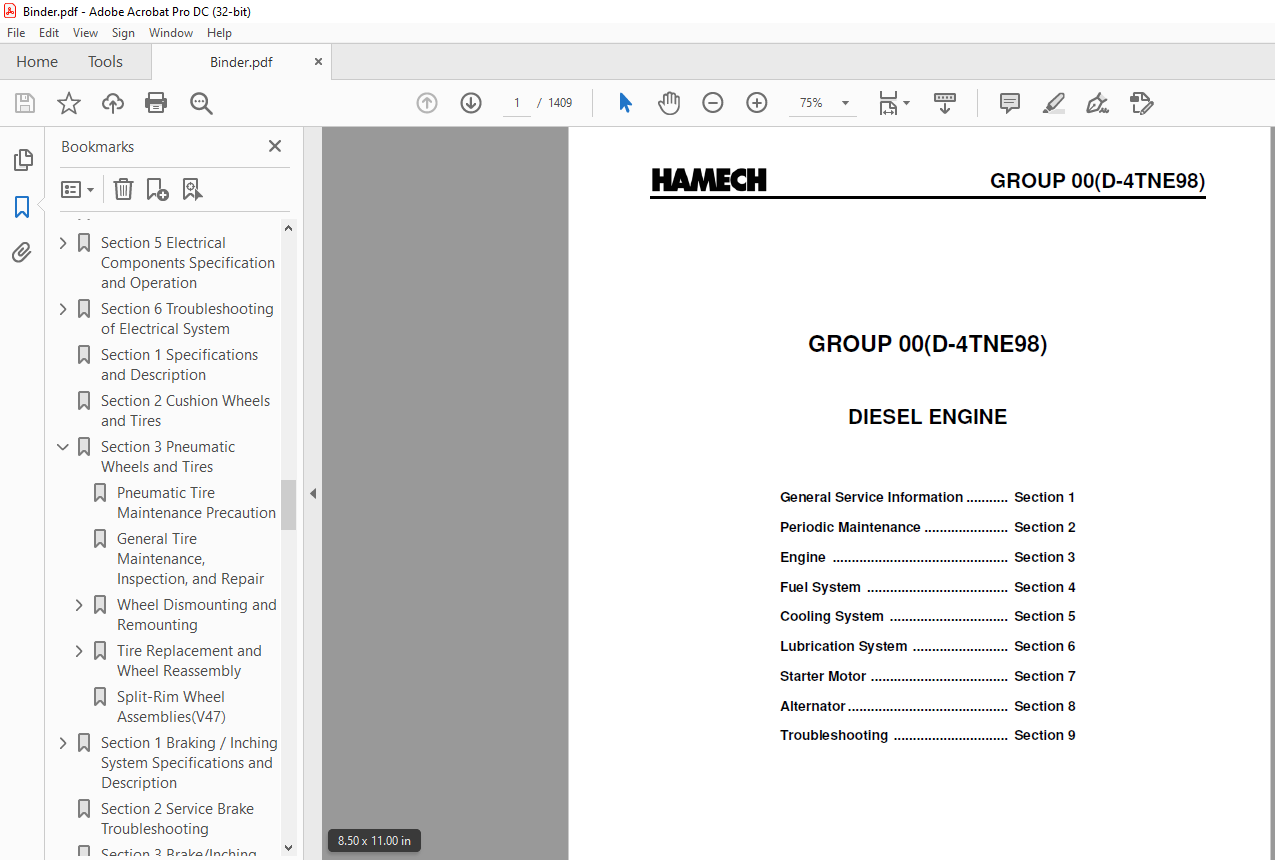Click the General Service Information Section 1 entry
The width and height of the screenshot is (1275, 860).
coord(927,497)
